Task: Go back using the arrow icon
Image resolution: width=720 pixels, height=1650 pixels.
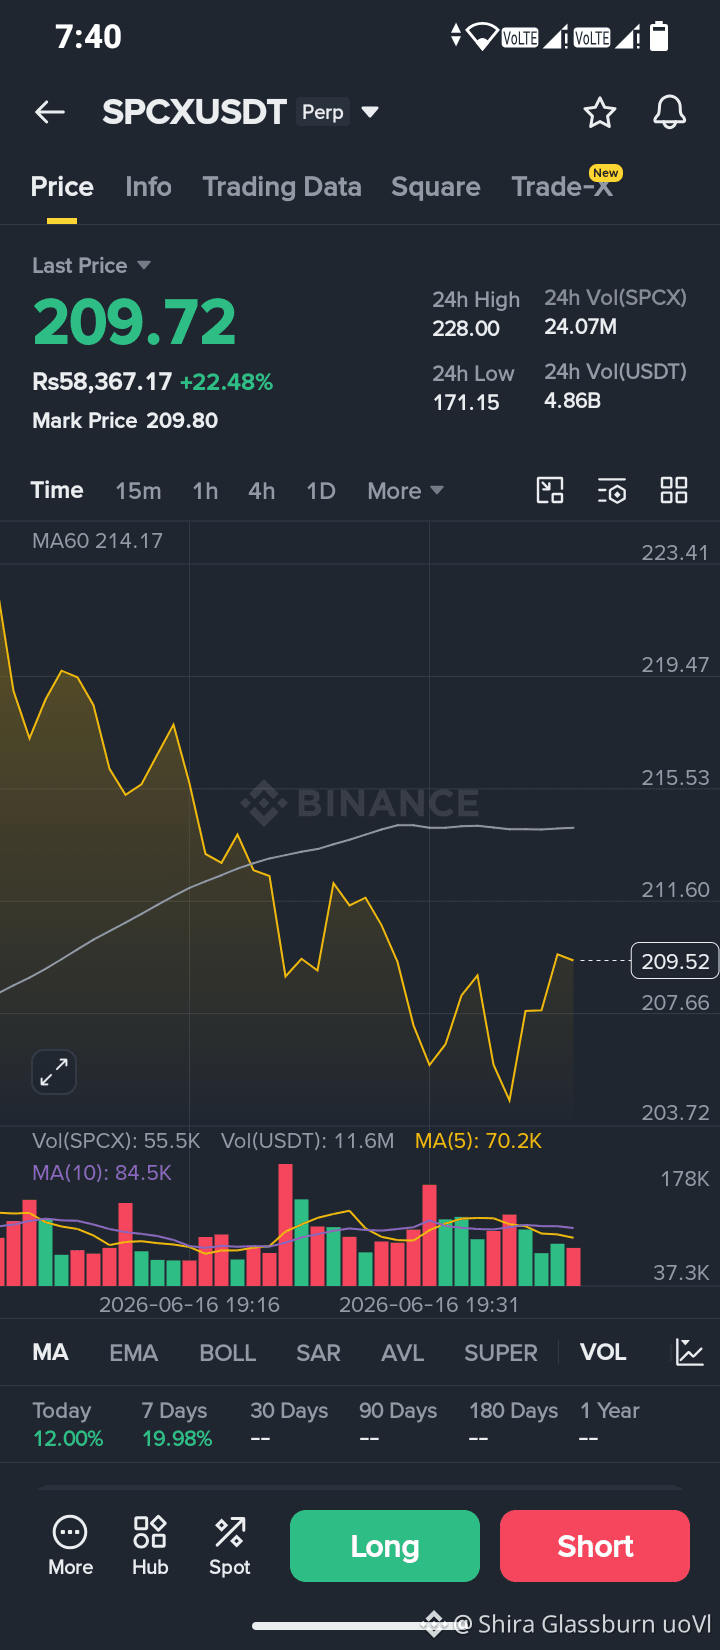Action: [50, 112]
